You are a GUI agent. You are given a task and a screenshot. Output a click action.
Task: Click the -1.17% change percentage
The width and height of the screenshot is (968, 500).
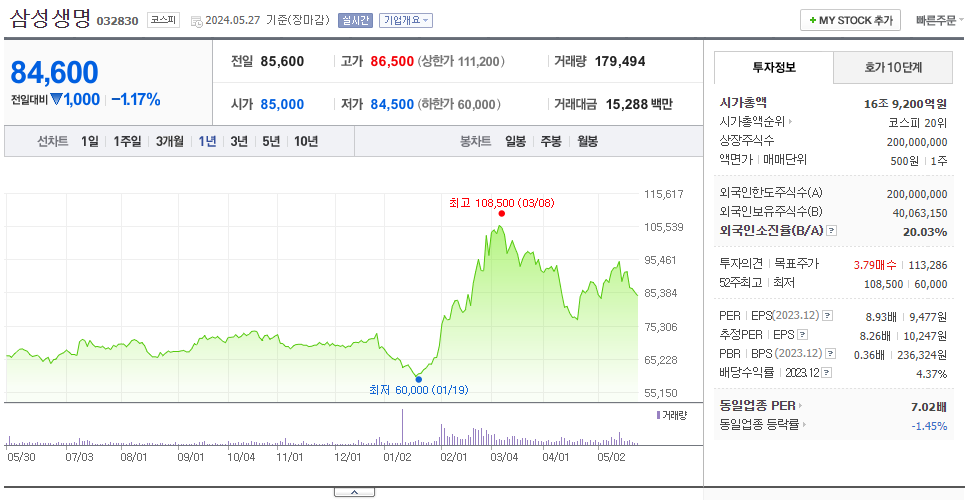[x=136, y=99]
